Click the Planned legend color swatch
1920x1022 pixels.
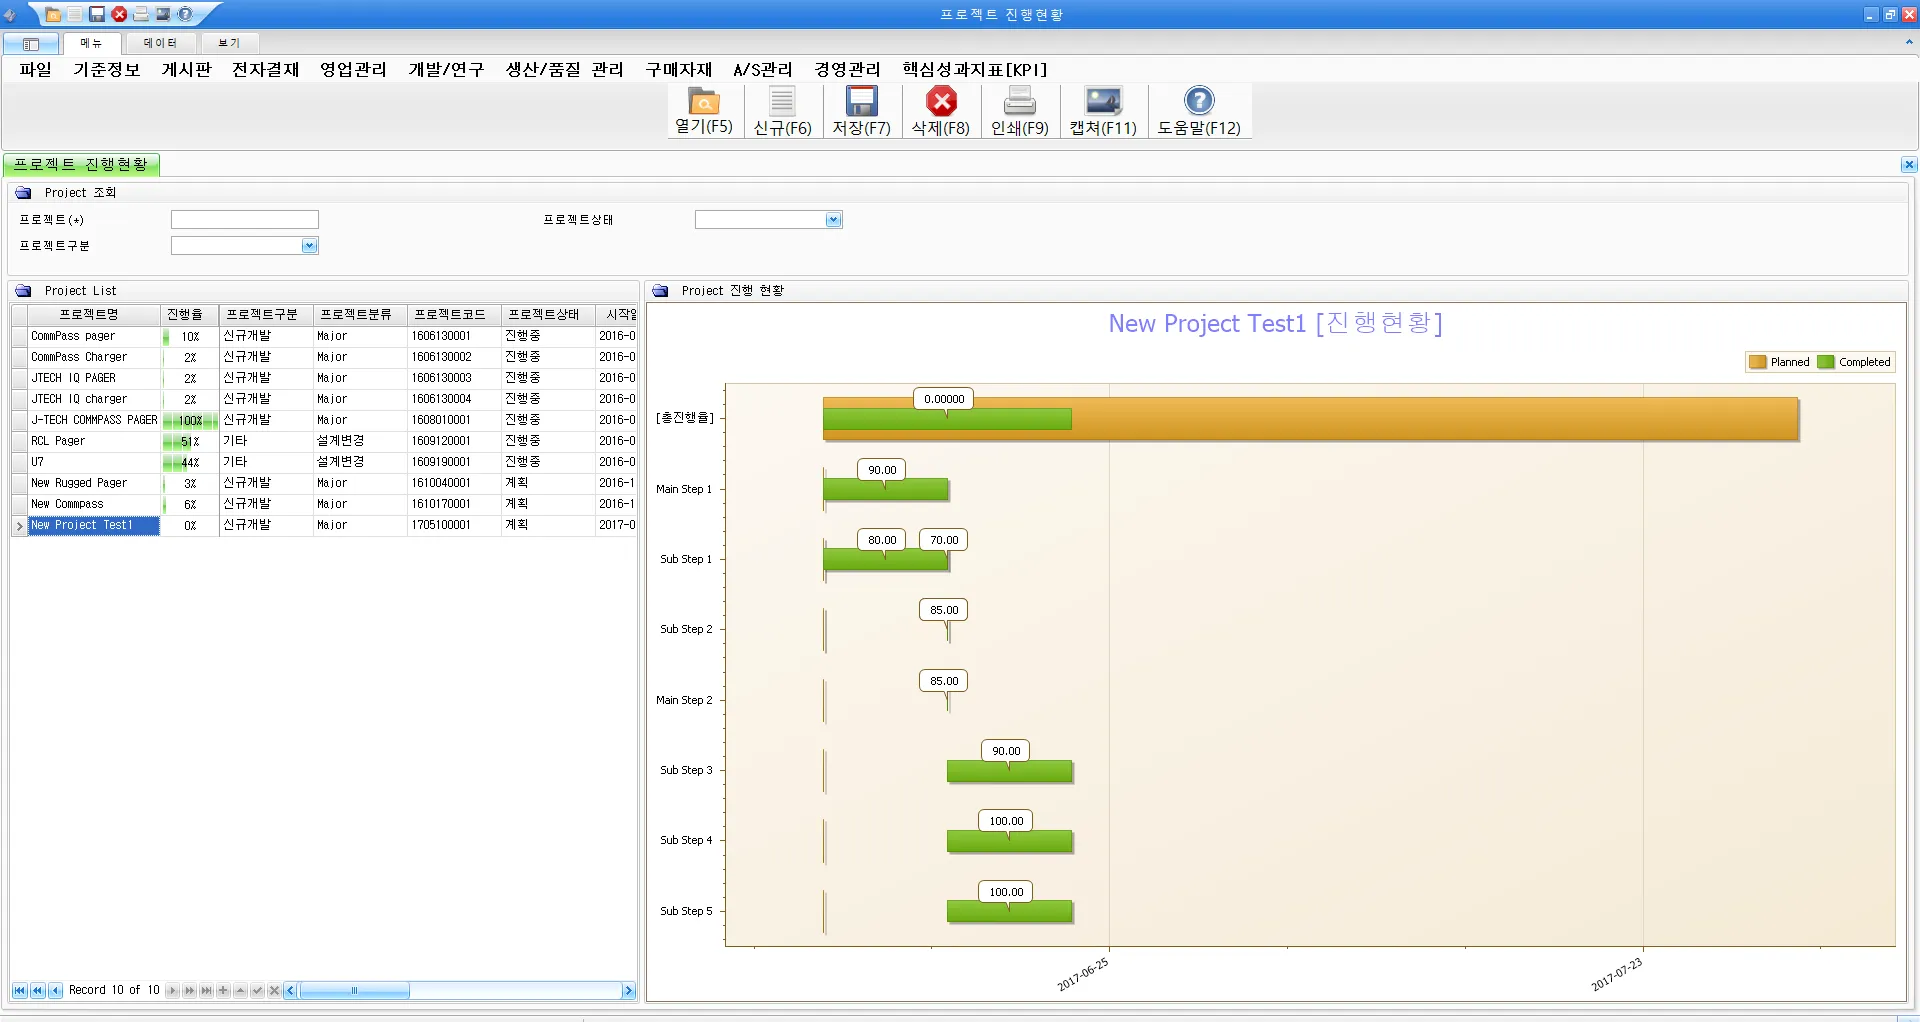pos(1757,362)
